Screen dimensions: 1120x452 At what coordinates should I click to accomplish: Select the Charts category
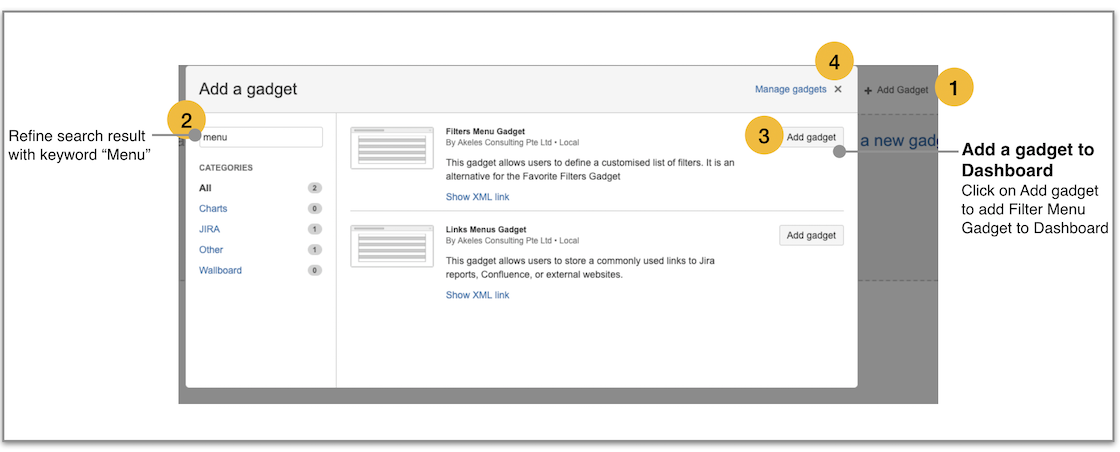point(213,209)
